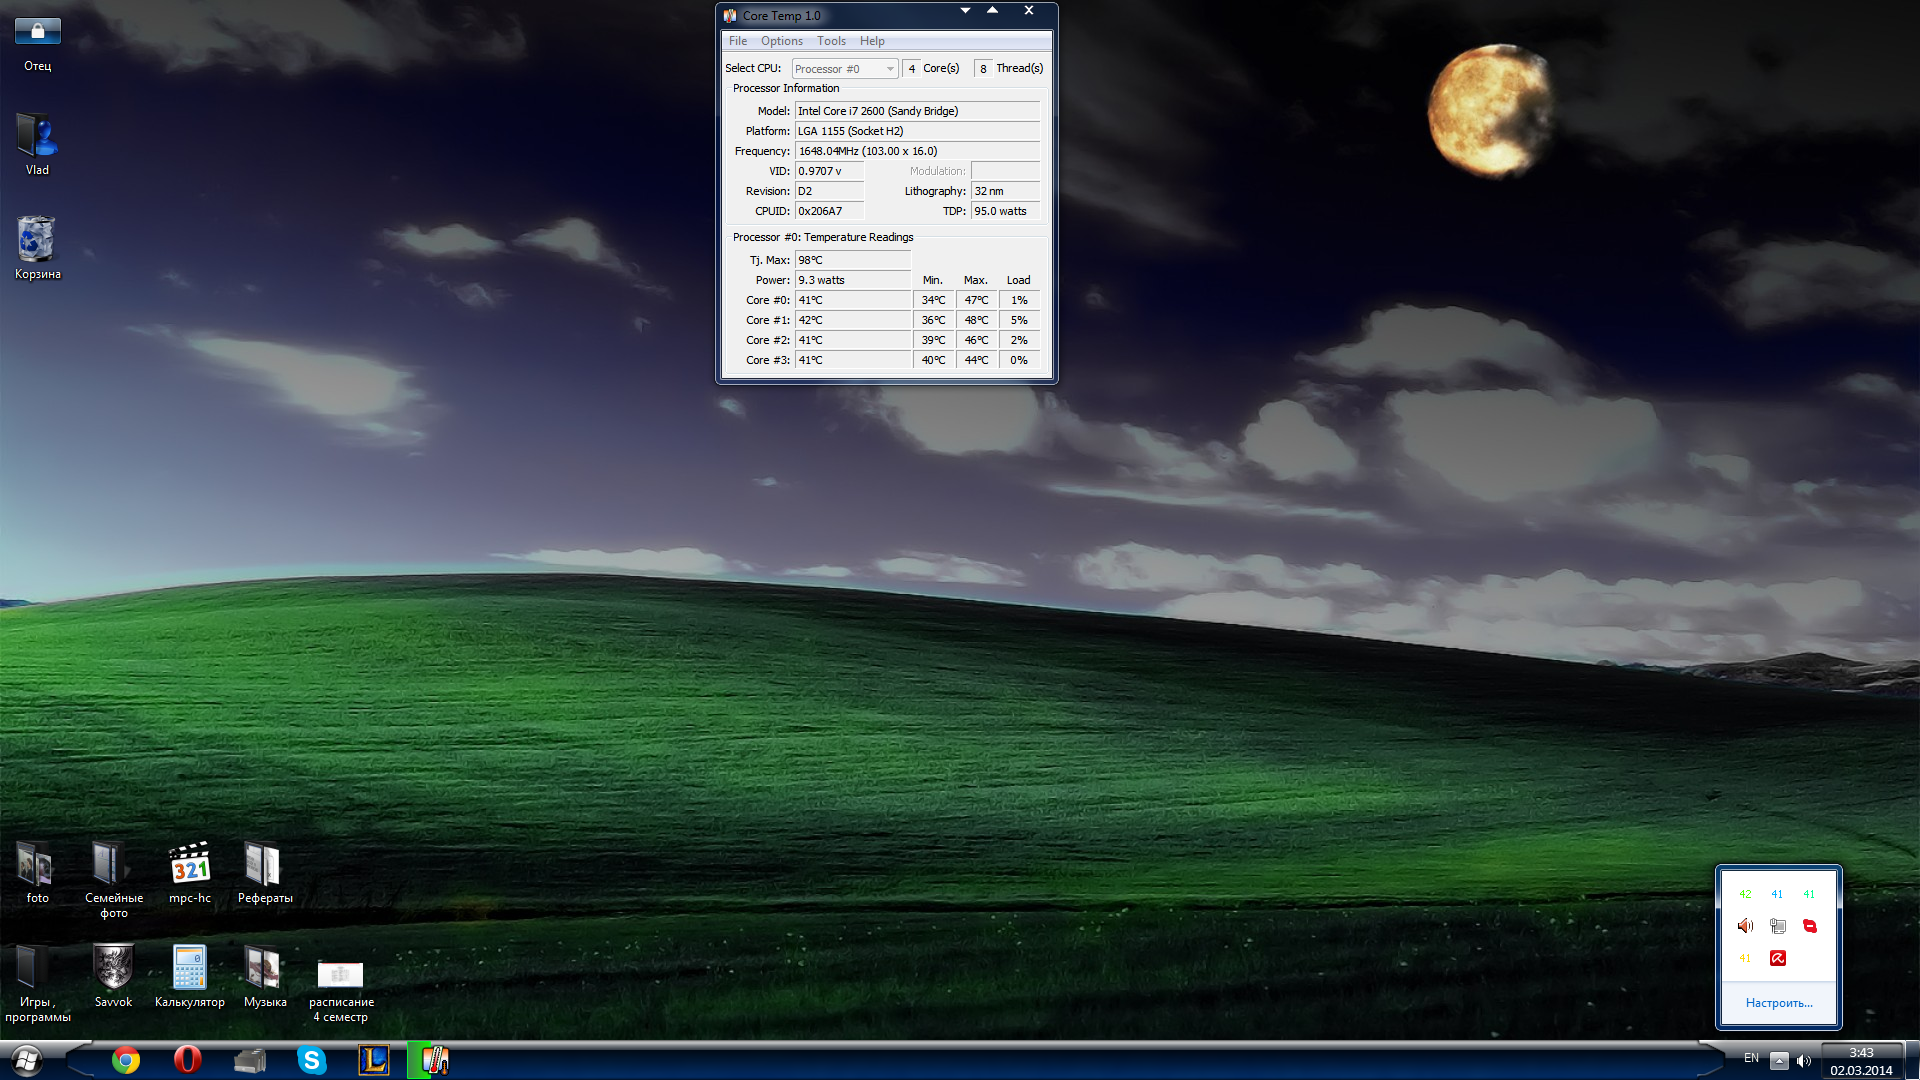Click the network connection icon in tray popup
Viewport: 1920px width, 1080px height.
coord(1777,926)
